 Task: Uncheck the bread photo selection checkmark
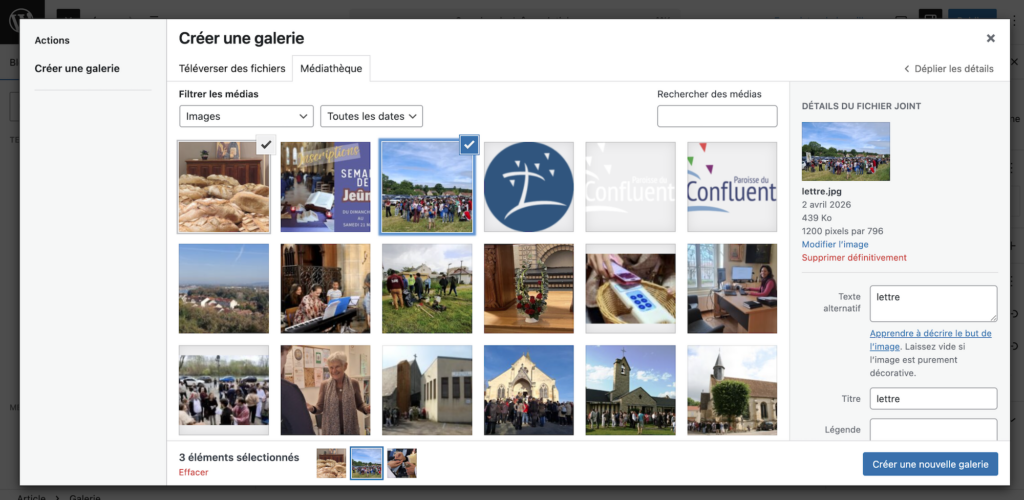pyautogui.click(x=265, y=145)
